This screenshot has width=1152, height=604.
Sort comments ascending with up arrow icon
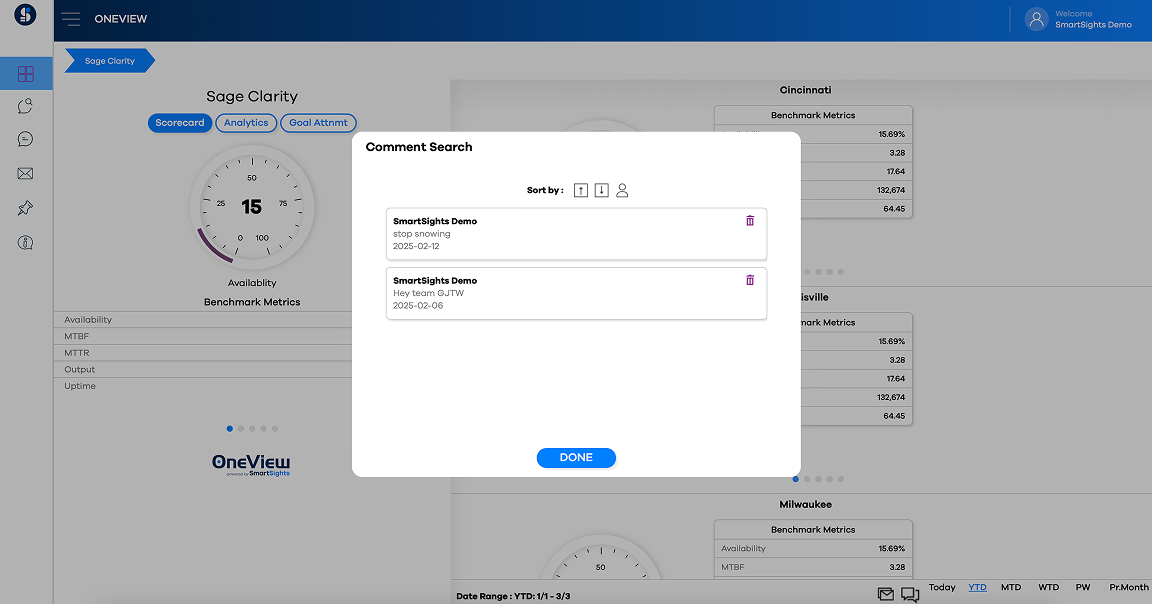coord(581,190)
